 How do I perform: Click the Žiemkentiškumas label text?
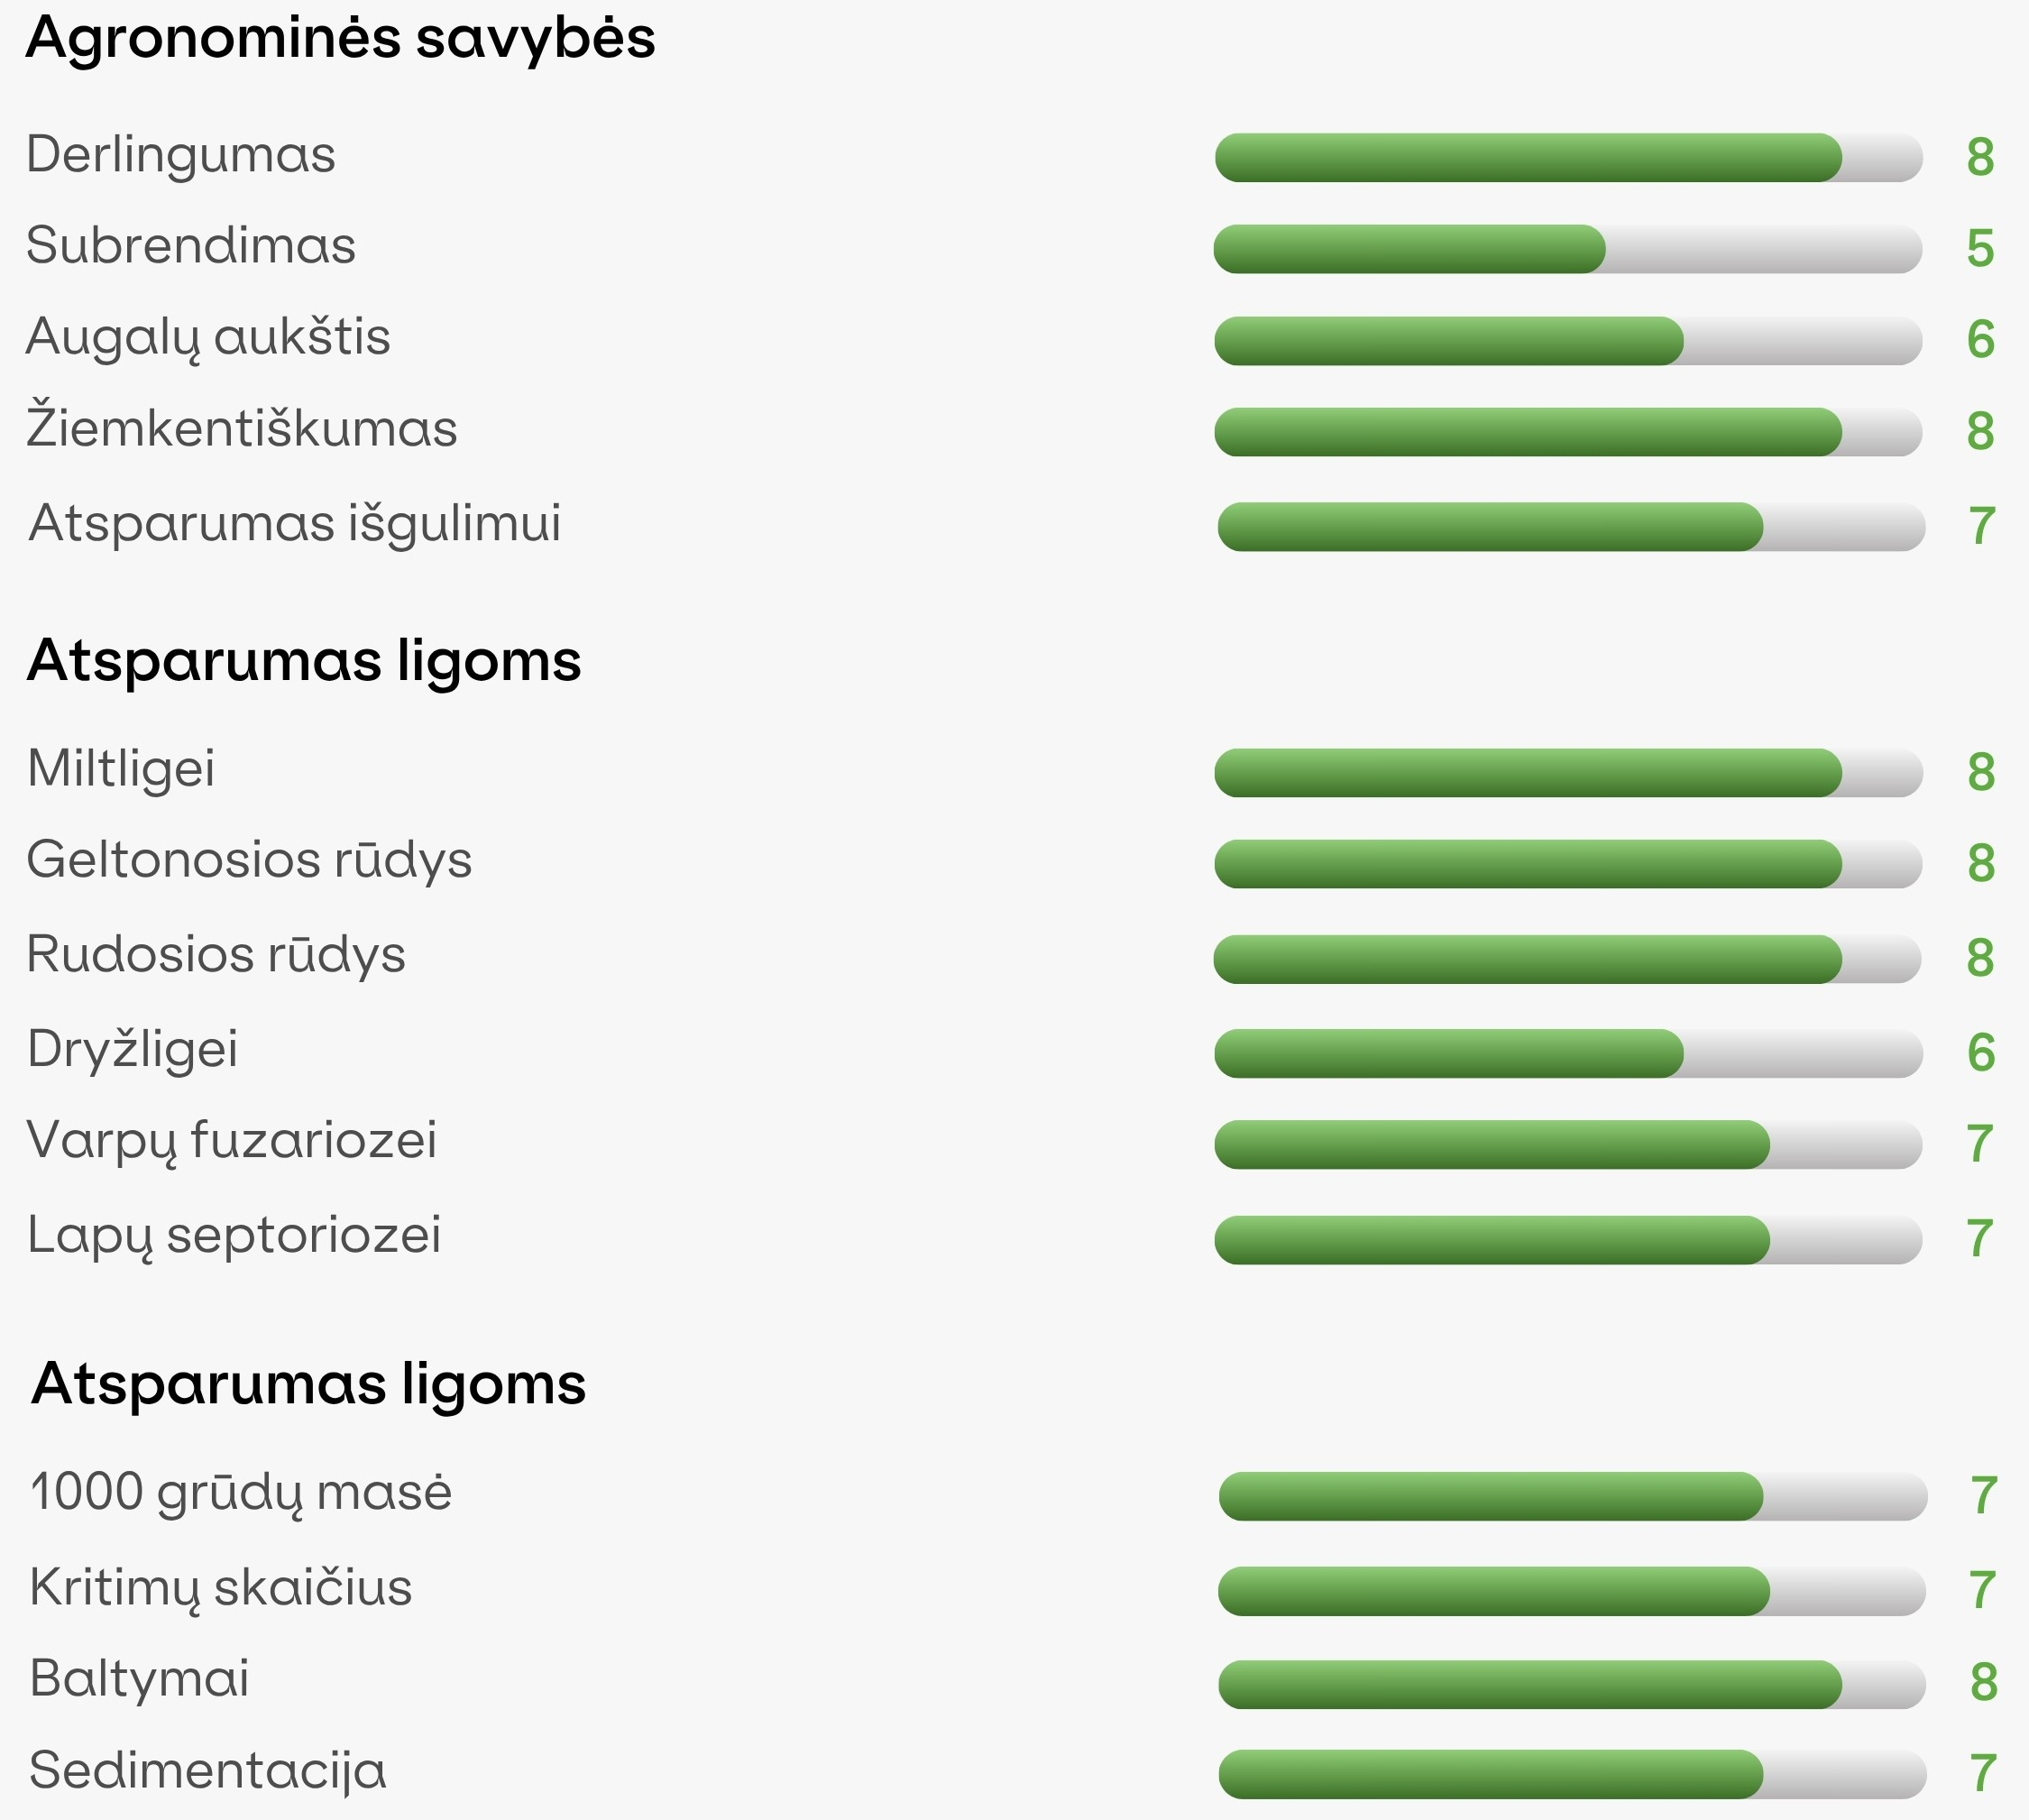242,426
